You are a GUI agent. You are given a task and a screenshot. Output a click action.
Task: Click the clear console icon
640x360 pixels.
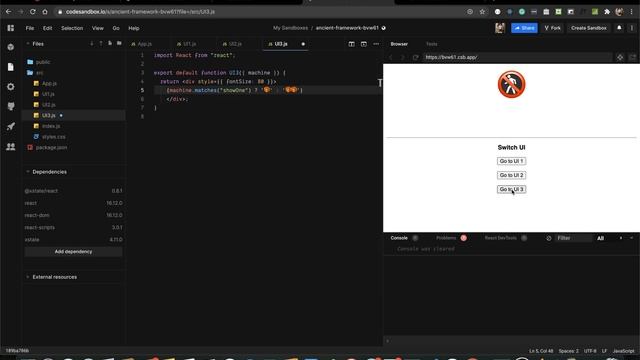click(549, 238)
